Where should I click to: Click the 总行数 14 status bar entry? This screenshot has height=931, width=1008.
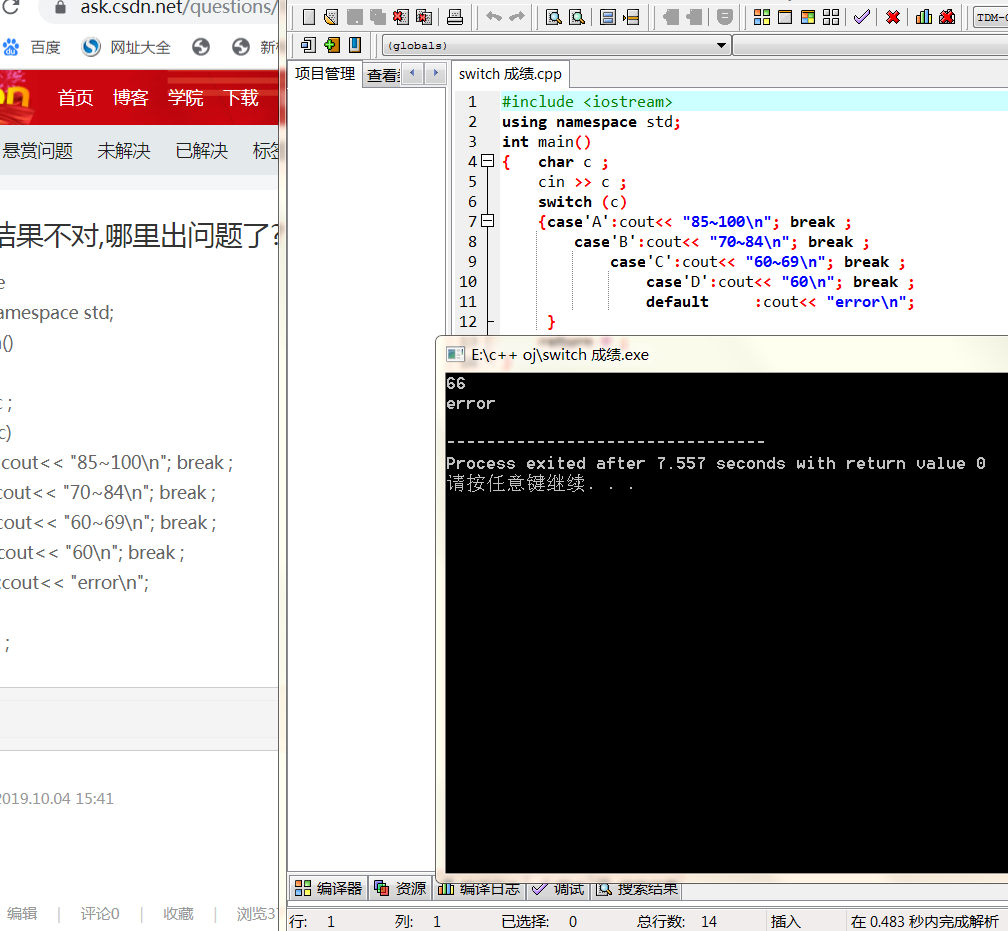pos(676,921)
